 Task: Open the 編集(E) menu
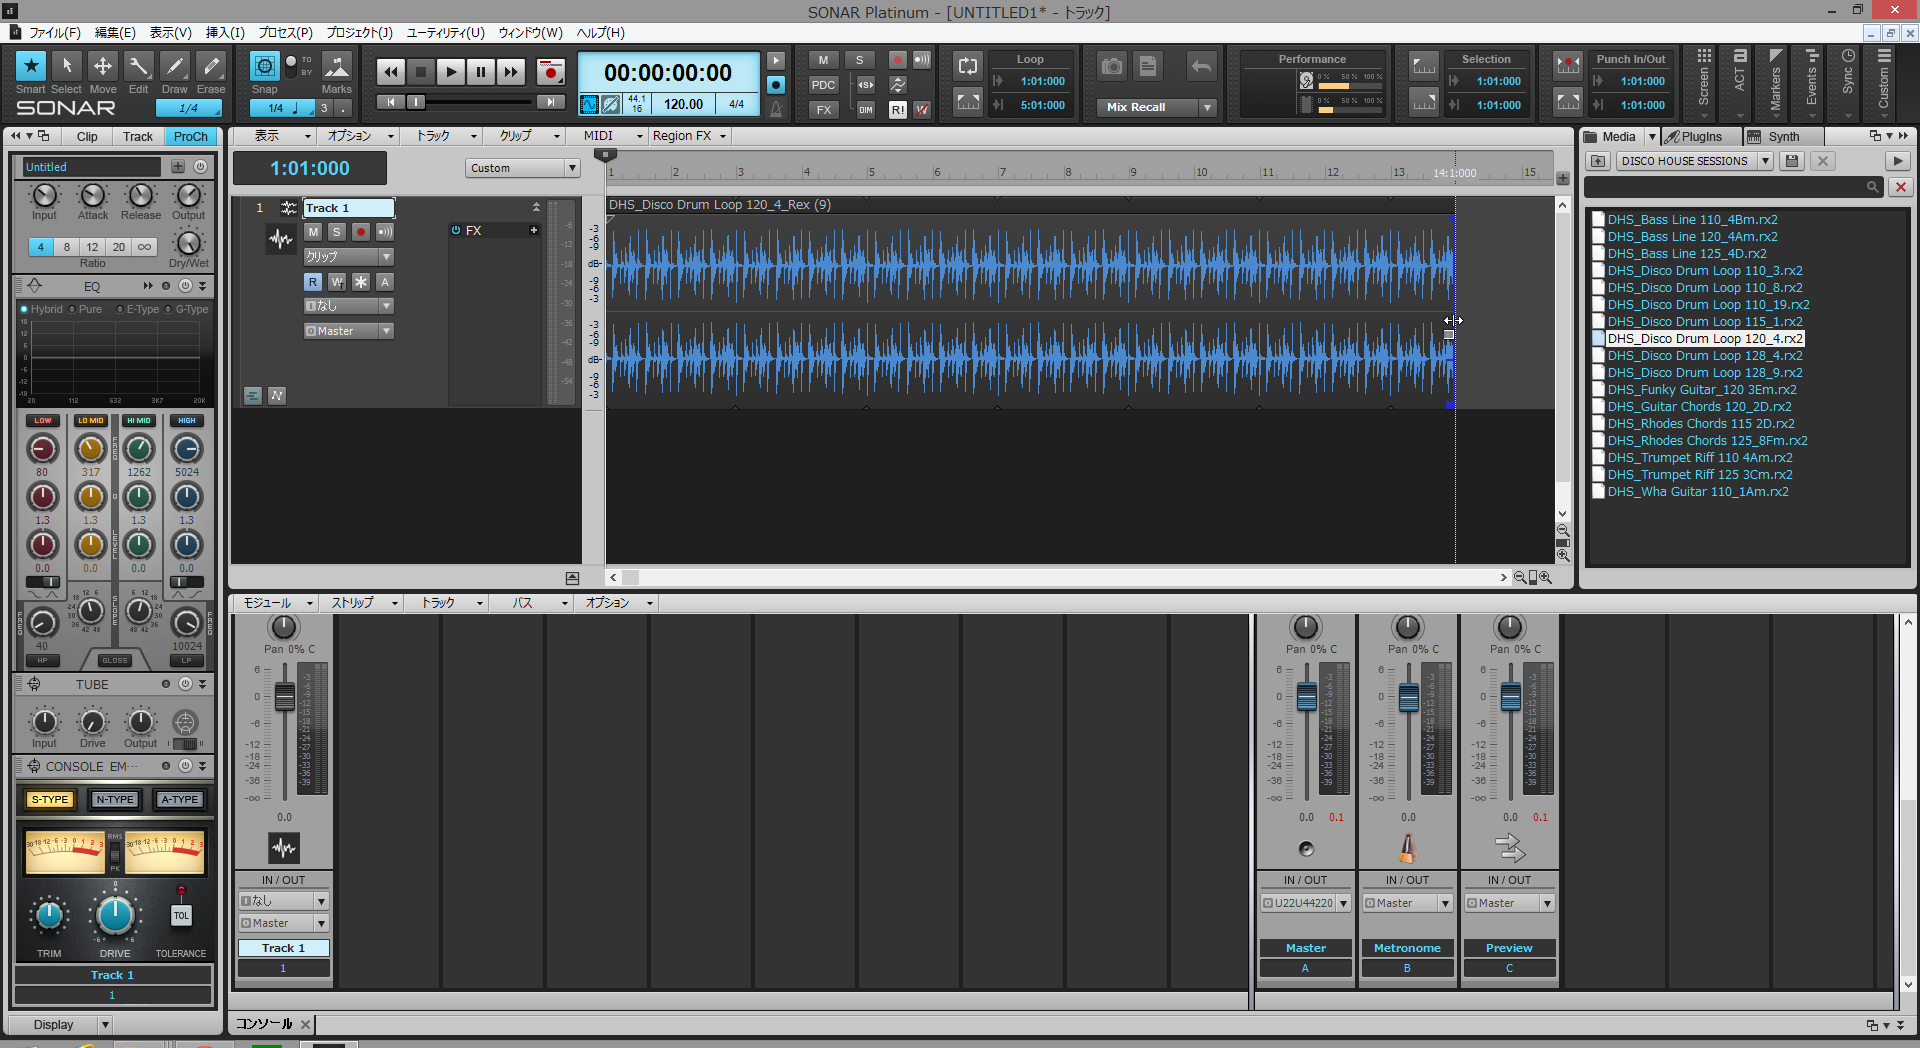(x=115, y=32)
